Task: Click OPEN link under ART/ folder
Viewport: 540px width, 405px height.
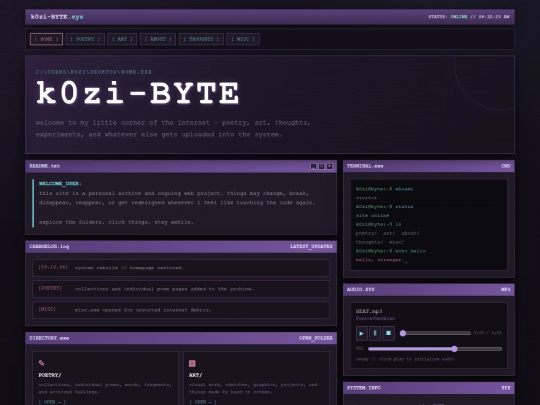Action: point(202,402)
